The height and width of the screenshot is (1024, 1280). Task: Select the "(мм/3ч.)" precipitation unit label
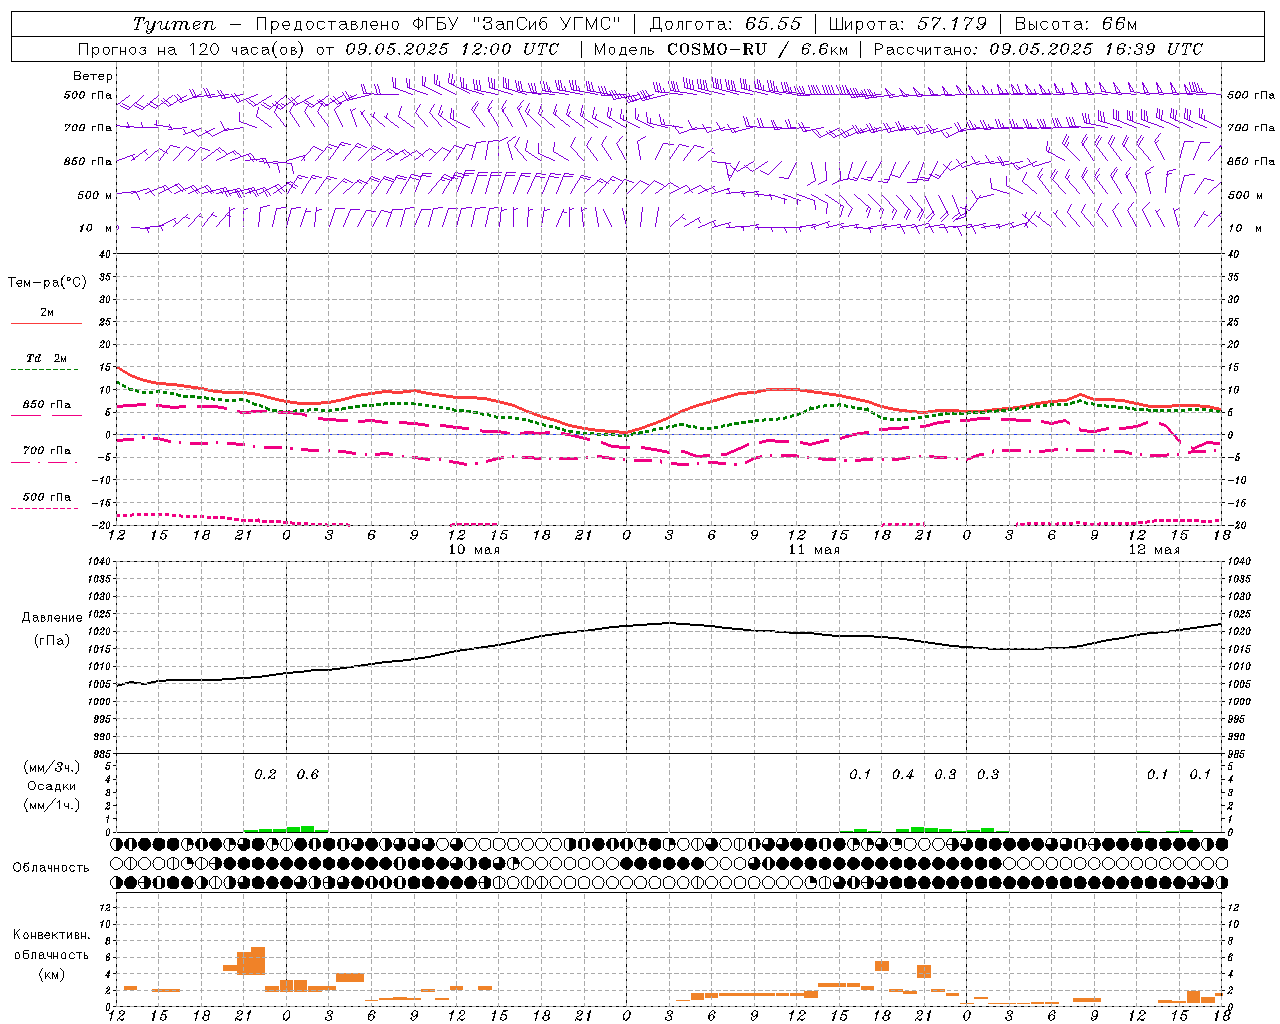pyautogui.click(x=52, y=767)
